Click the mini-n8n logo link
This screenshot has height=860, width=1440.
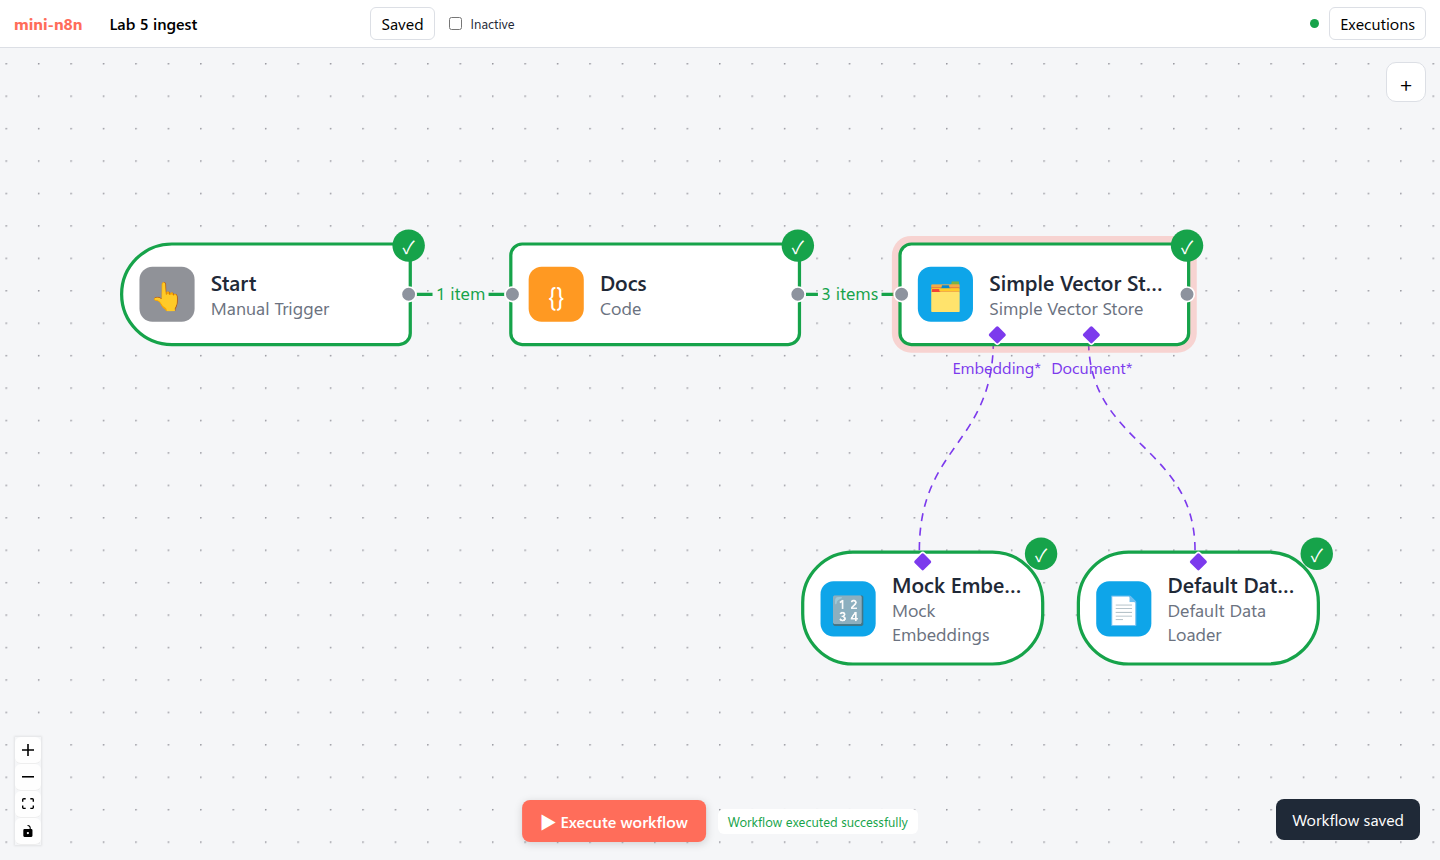point(48,24)
